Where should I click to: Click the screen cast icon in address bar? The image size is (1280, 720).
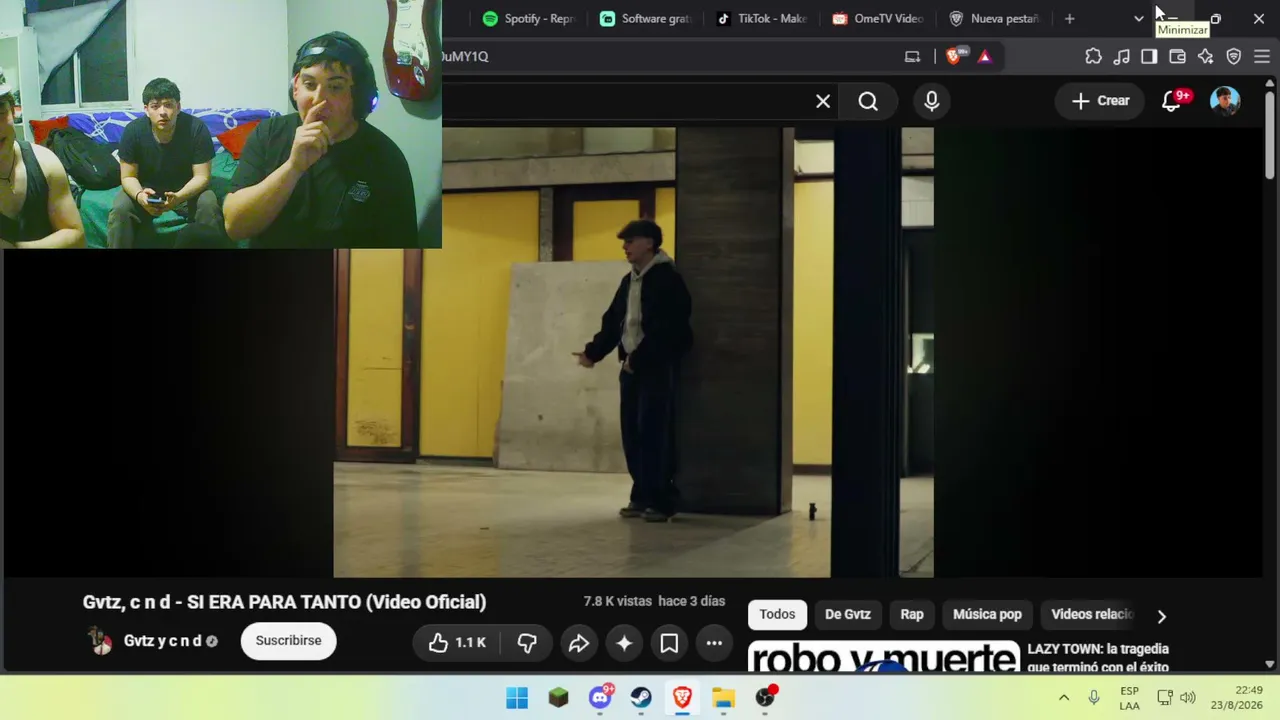(912, 57)
